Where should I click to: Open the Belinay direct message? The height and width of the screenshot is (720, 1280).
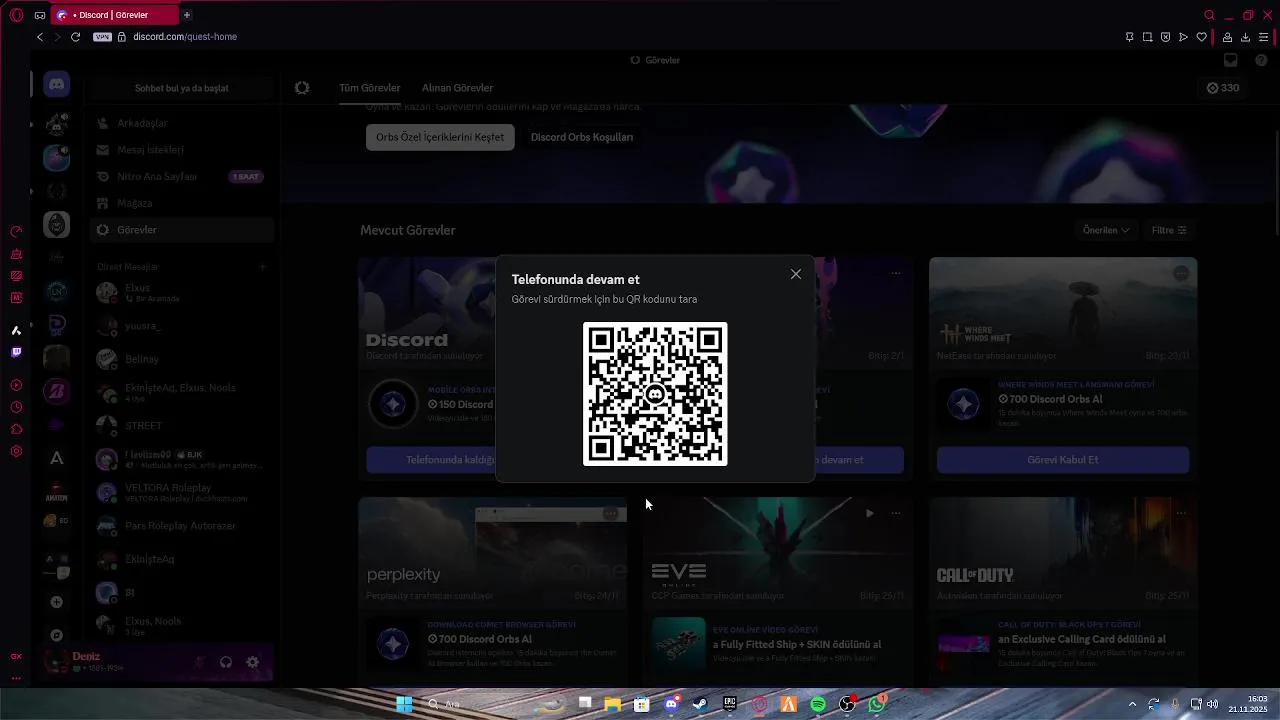coord(181,359)
